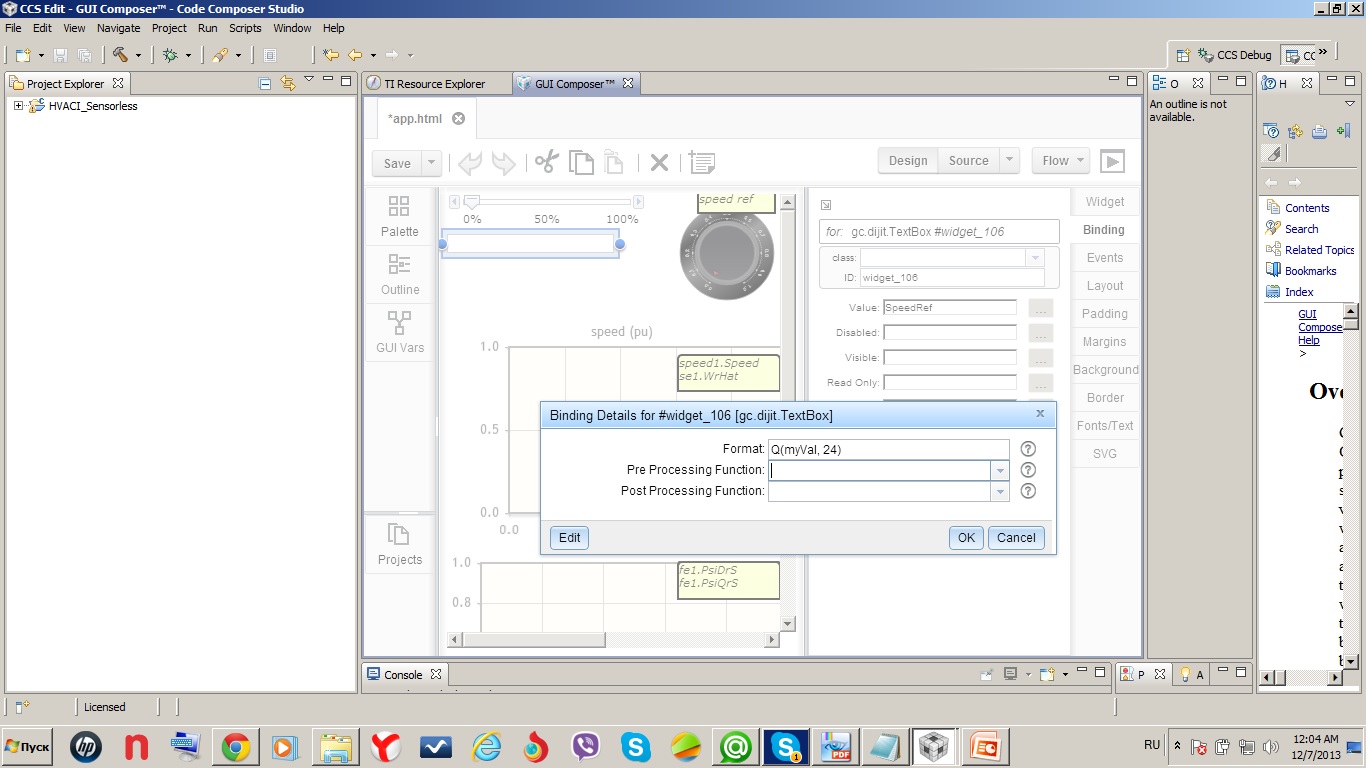
Task: Click the Value field showing SpeedRef
Action: pos(949,307)
